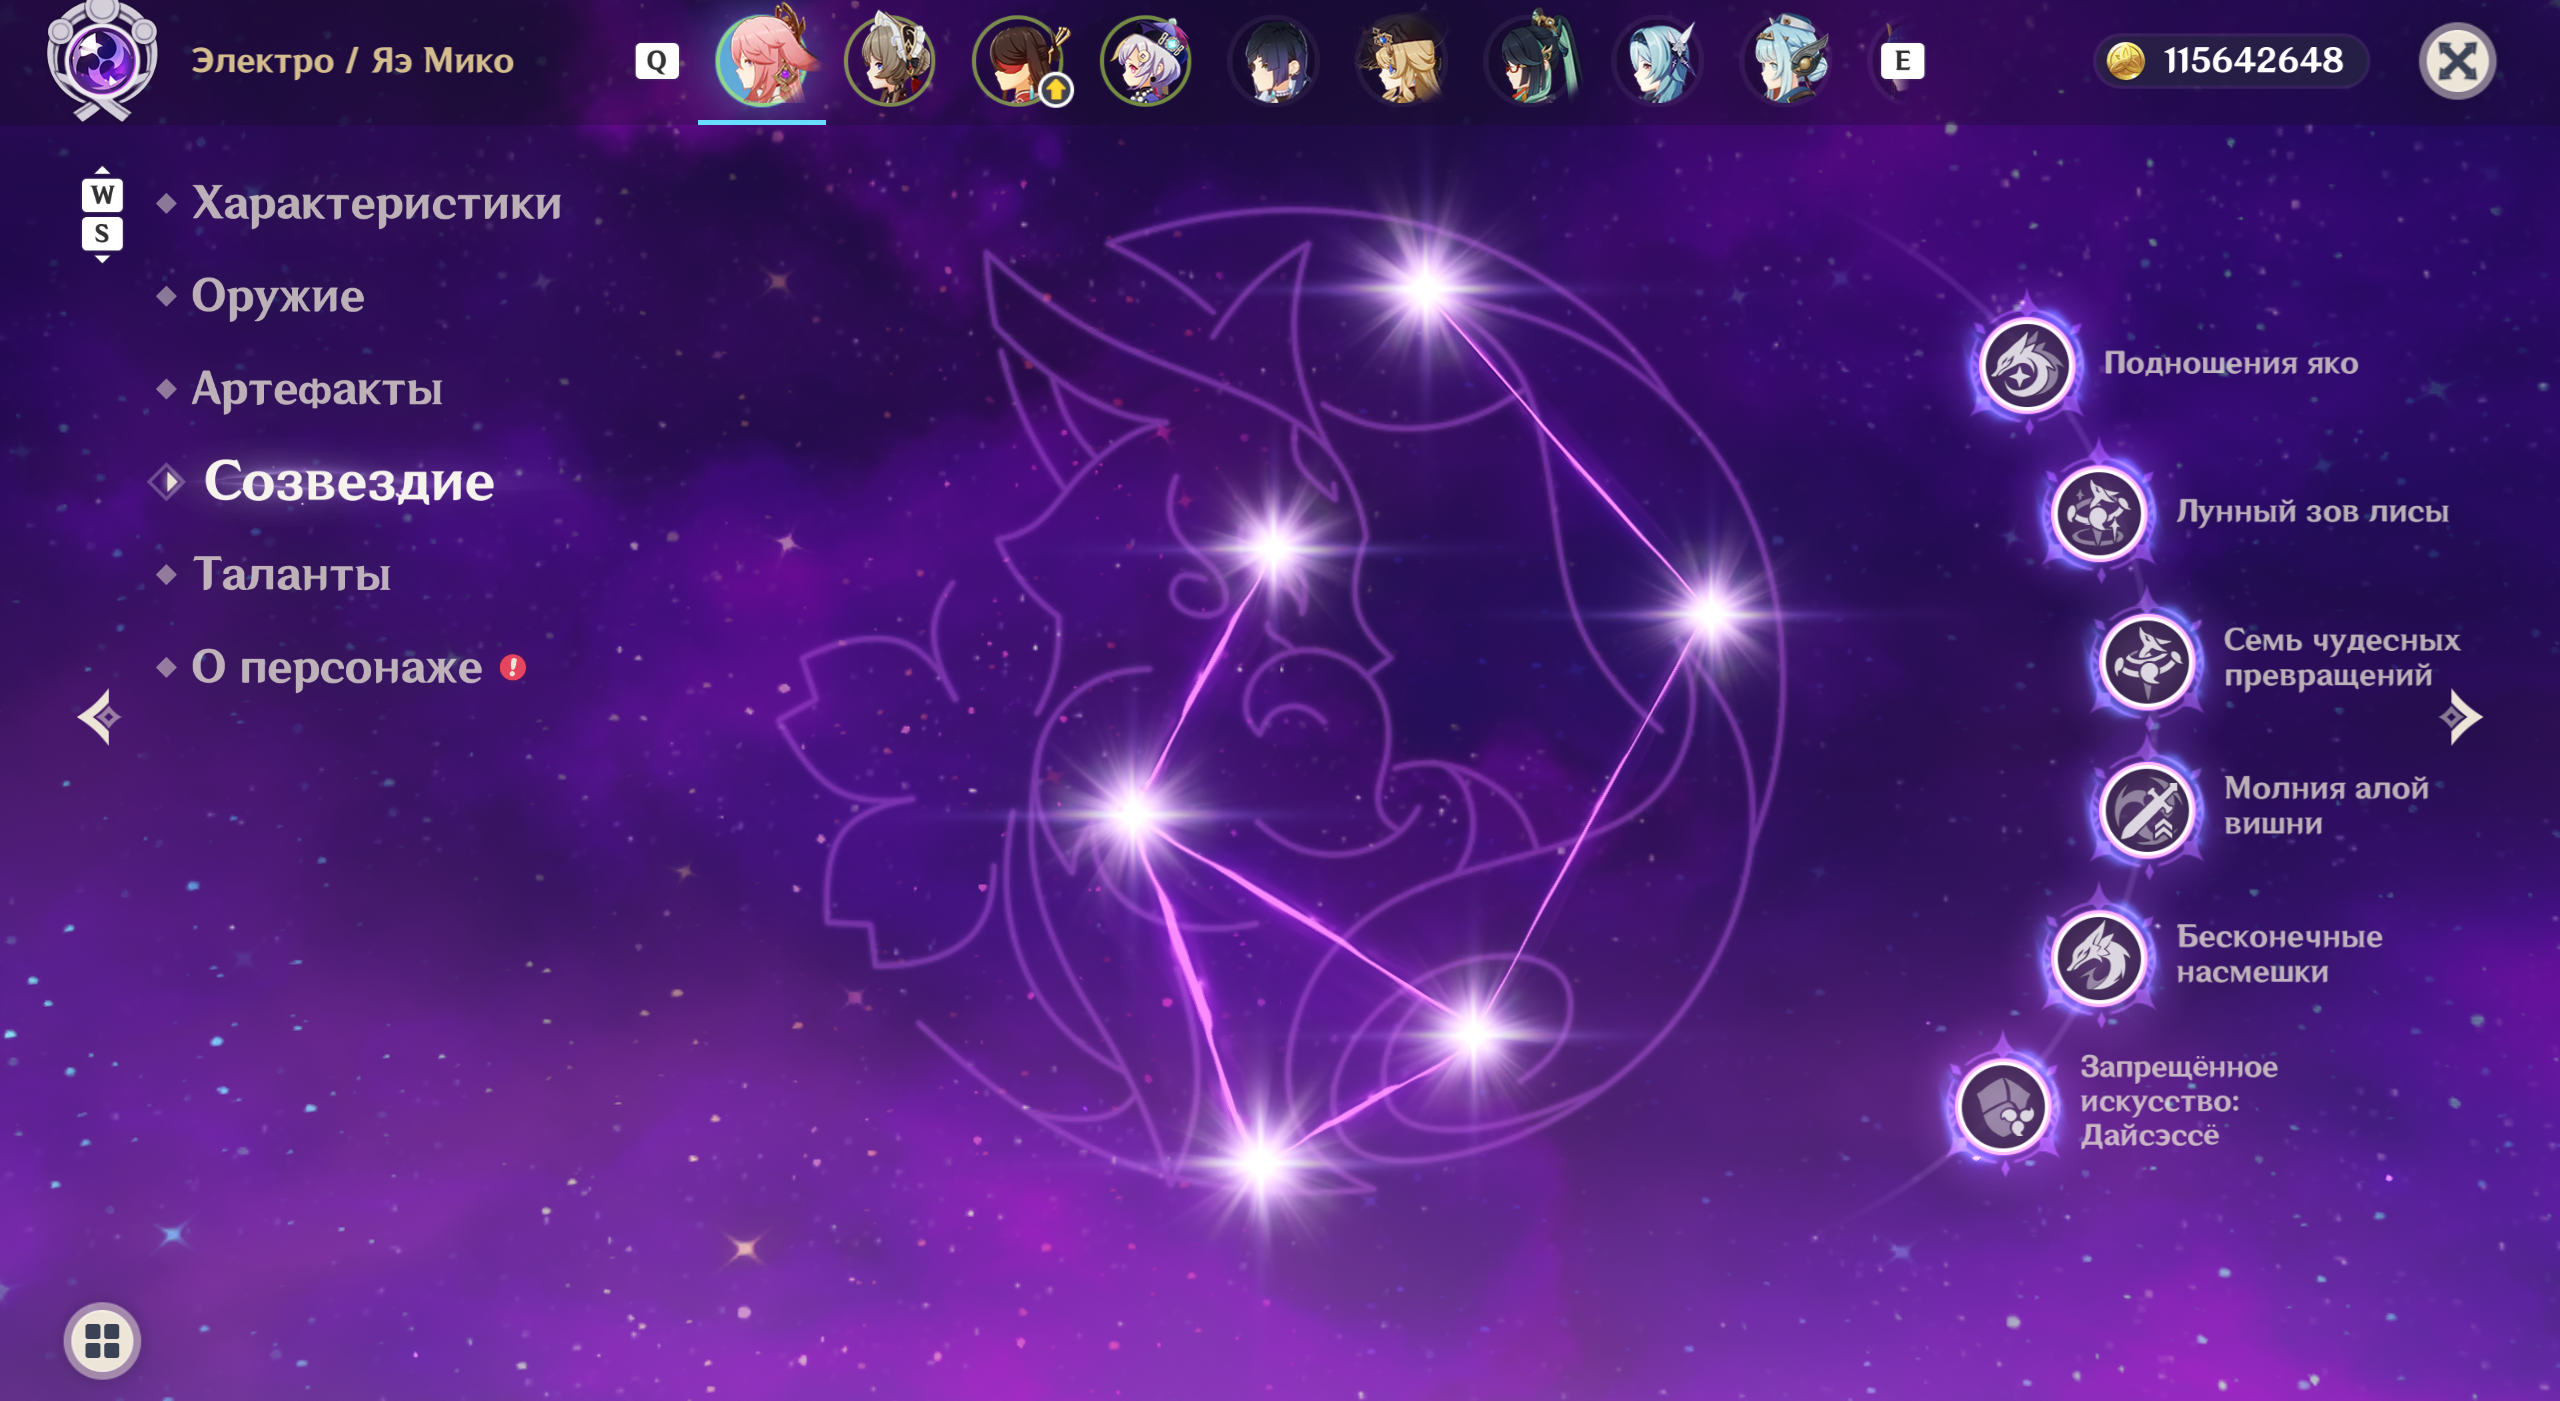Image resolution: width=2560 pixels, height=1401 pixels.
Task: Click the rightmost star of the constellation
Action: (x=1712, y=612)
